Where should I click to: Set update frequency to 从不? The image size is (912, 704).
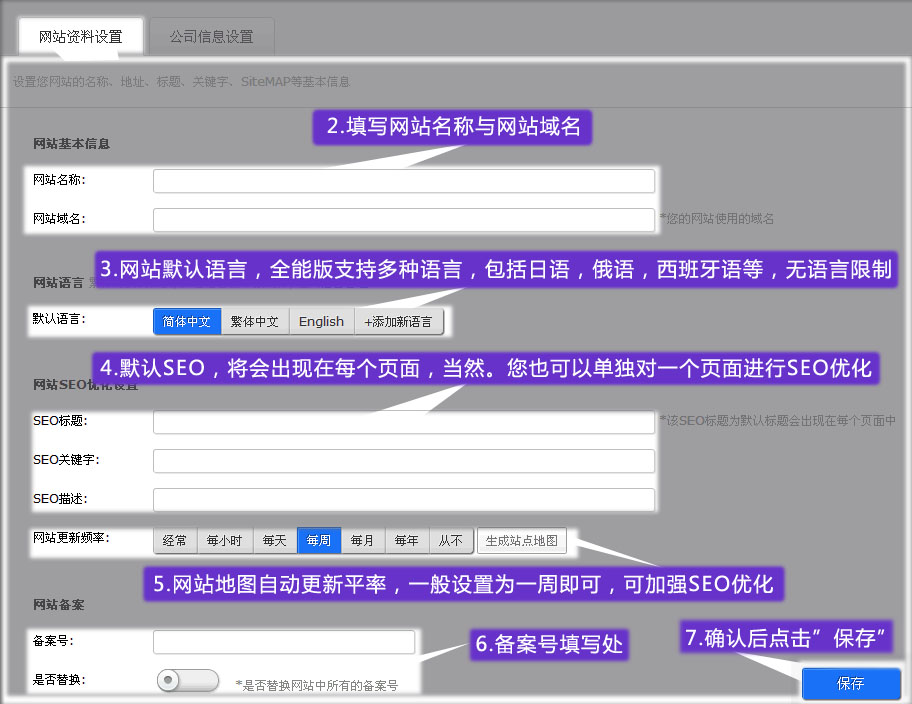(x=451, y=541)
